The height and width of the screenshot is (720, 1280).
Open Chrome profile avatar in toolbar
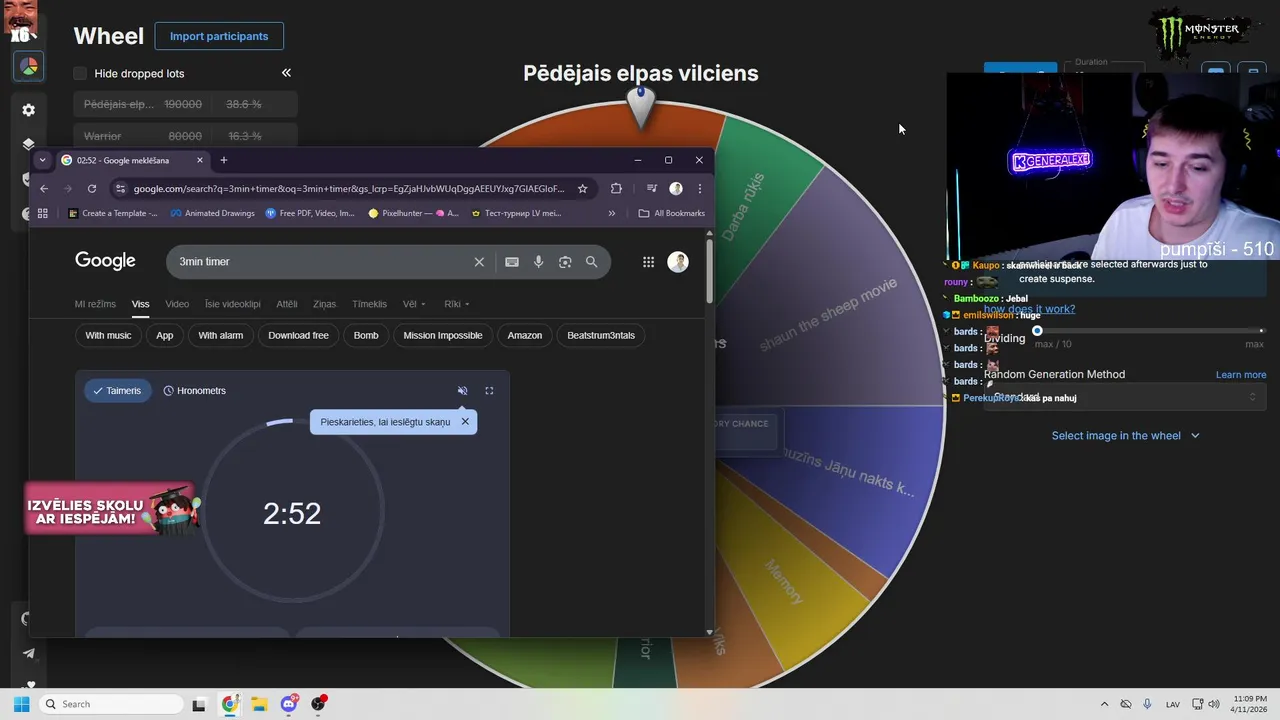pos(676,188)
